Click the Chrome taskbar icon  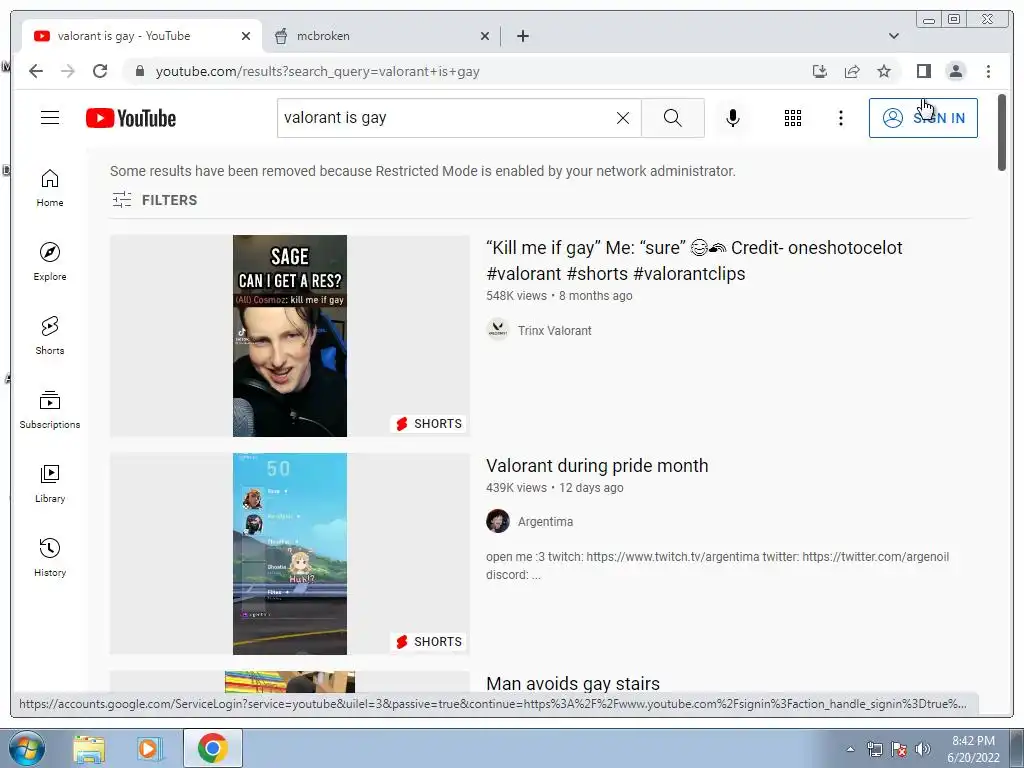212,748
